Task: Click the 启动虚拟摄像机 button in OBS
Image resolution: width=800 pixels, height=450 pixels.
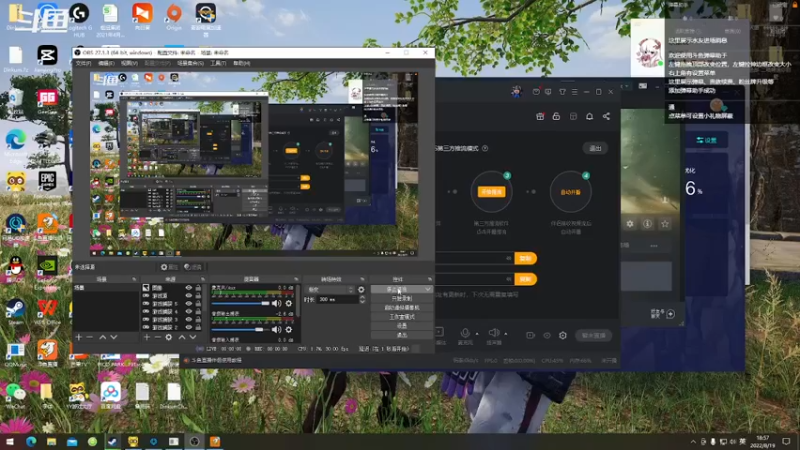Action: 402,308
